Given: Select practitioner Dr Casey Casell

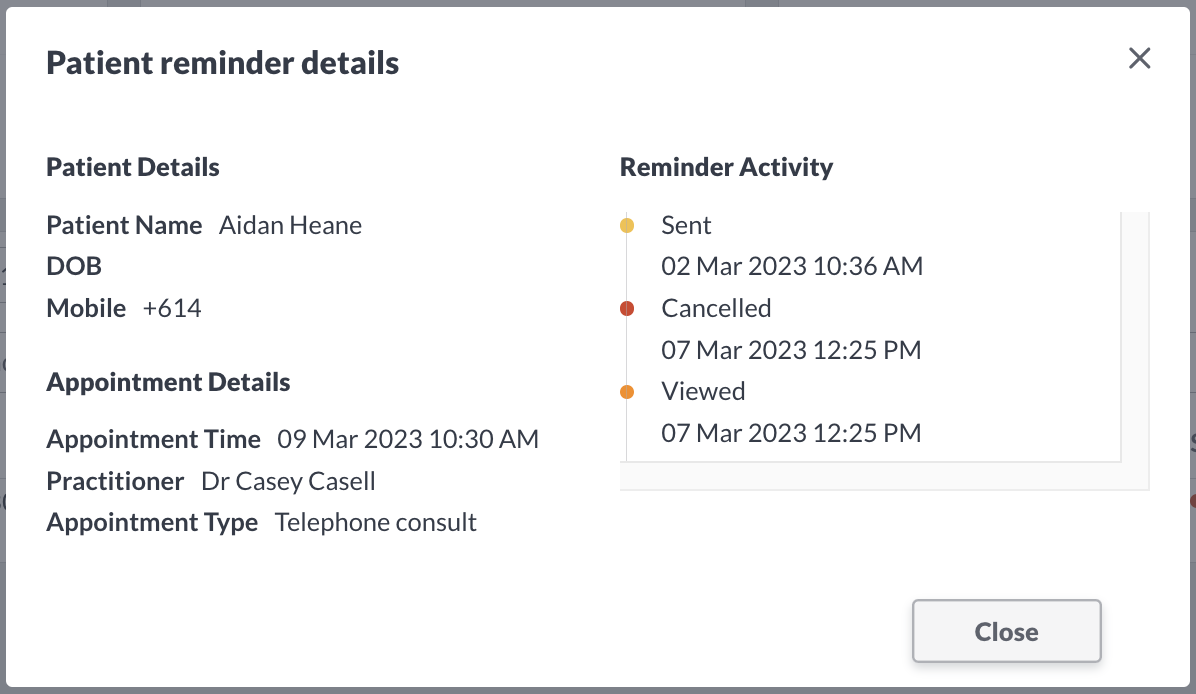Looking at the screenshot, I should (288, 481).
